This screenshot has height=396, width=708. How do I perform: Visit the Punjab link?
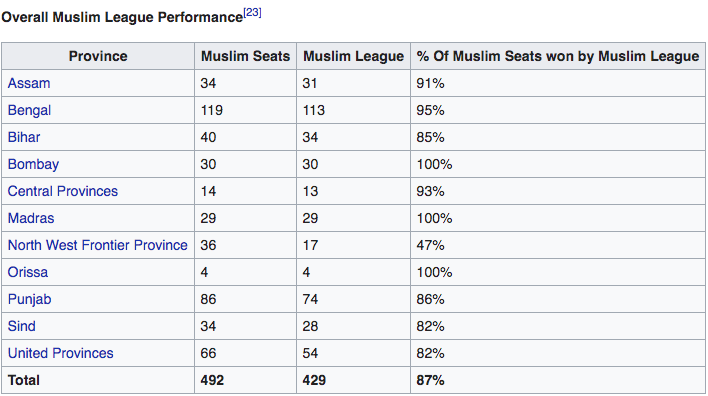(29, 299)
